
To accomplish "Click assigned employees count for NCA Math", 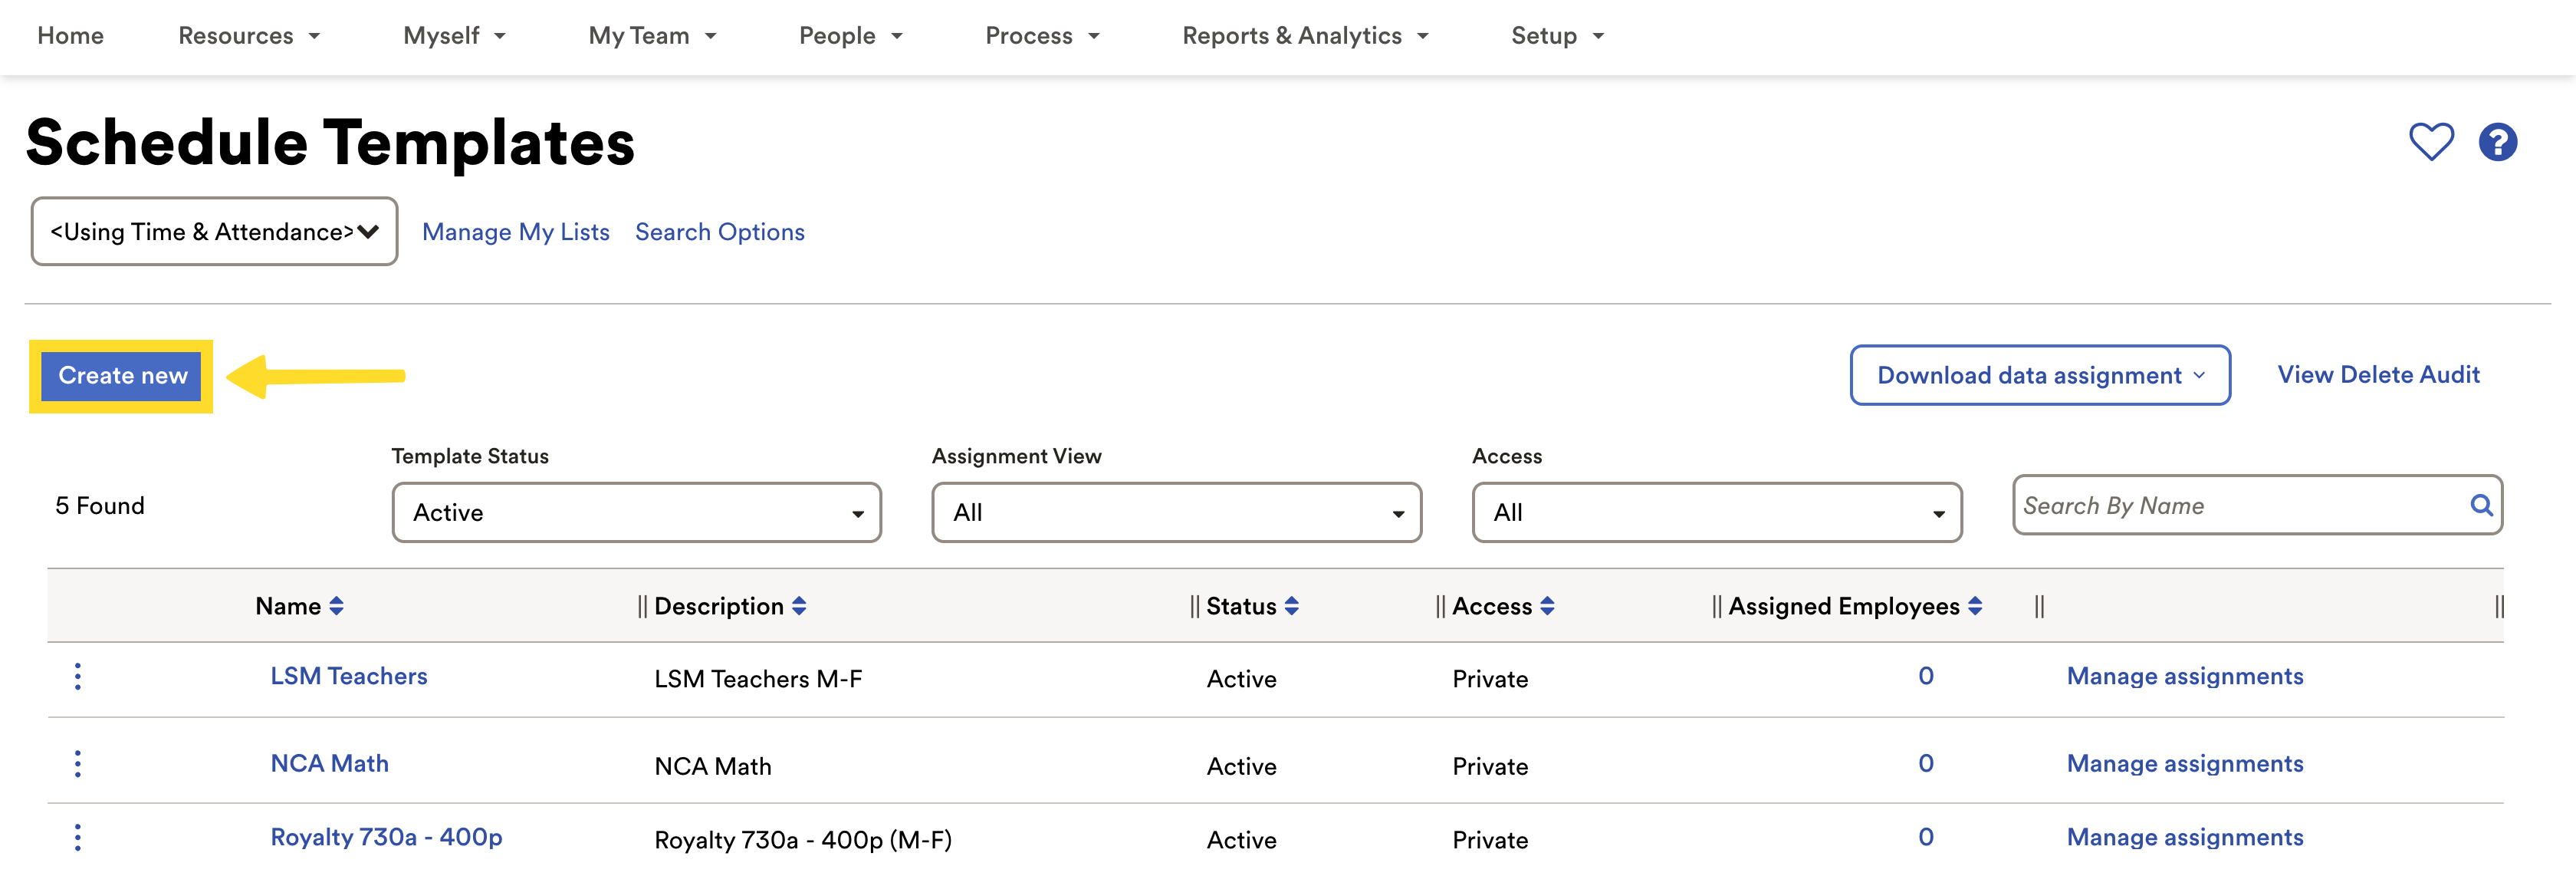I will (x=1925, y=763).
